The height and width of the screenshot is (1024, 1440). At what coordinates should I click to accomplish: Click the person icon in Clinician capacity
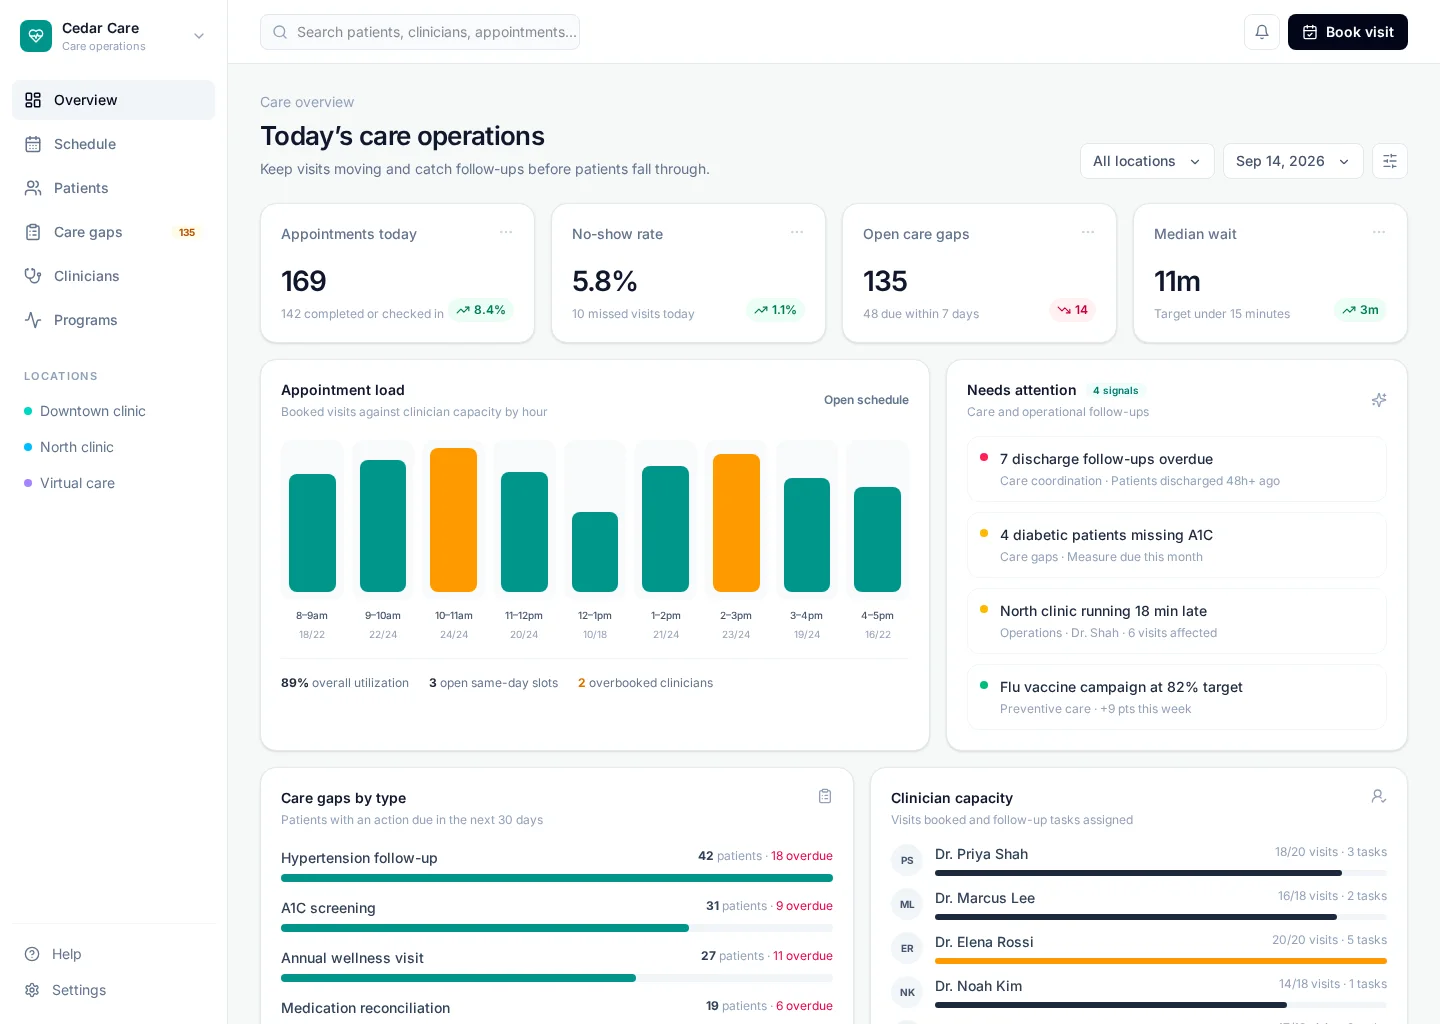pyautogui.click(x=1379, y=796)
